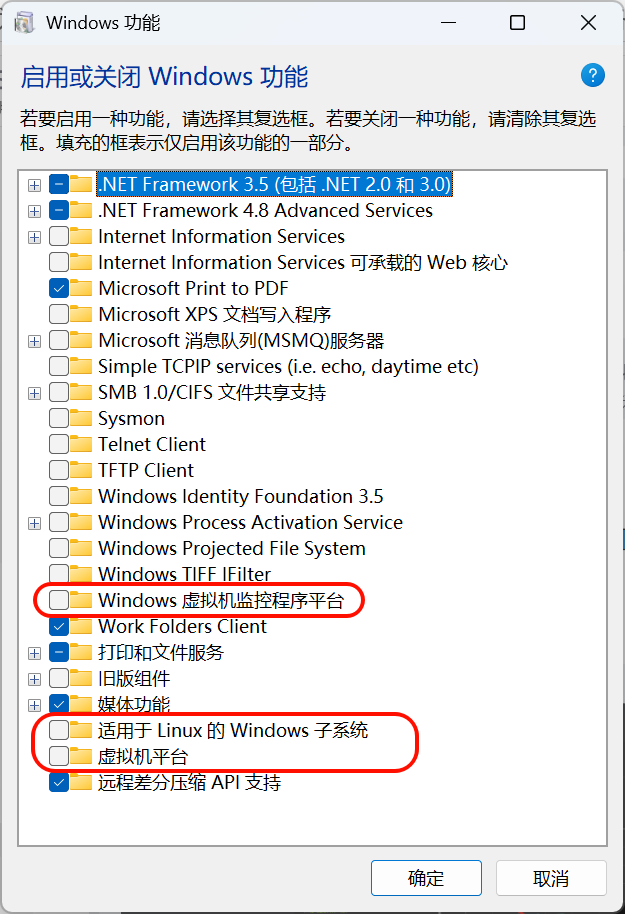The width and height of the screenshot is (625, 914).
Task: Select 打印和文件服务 row label
Action: click(x=161, y=652)
